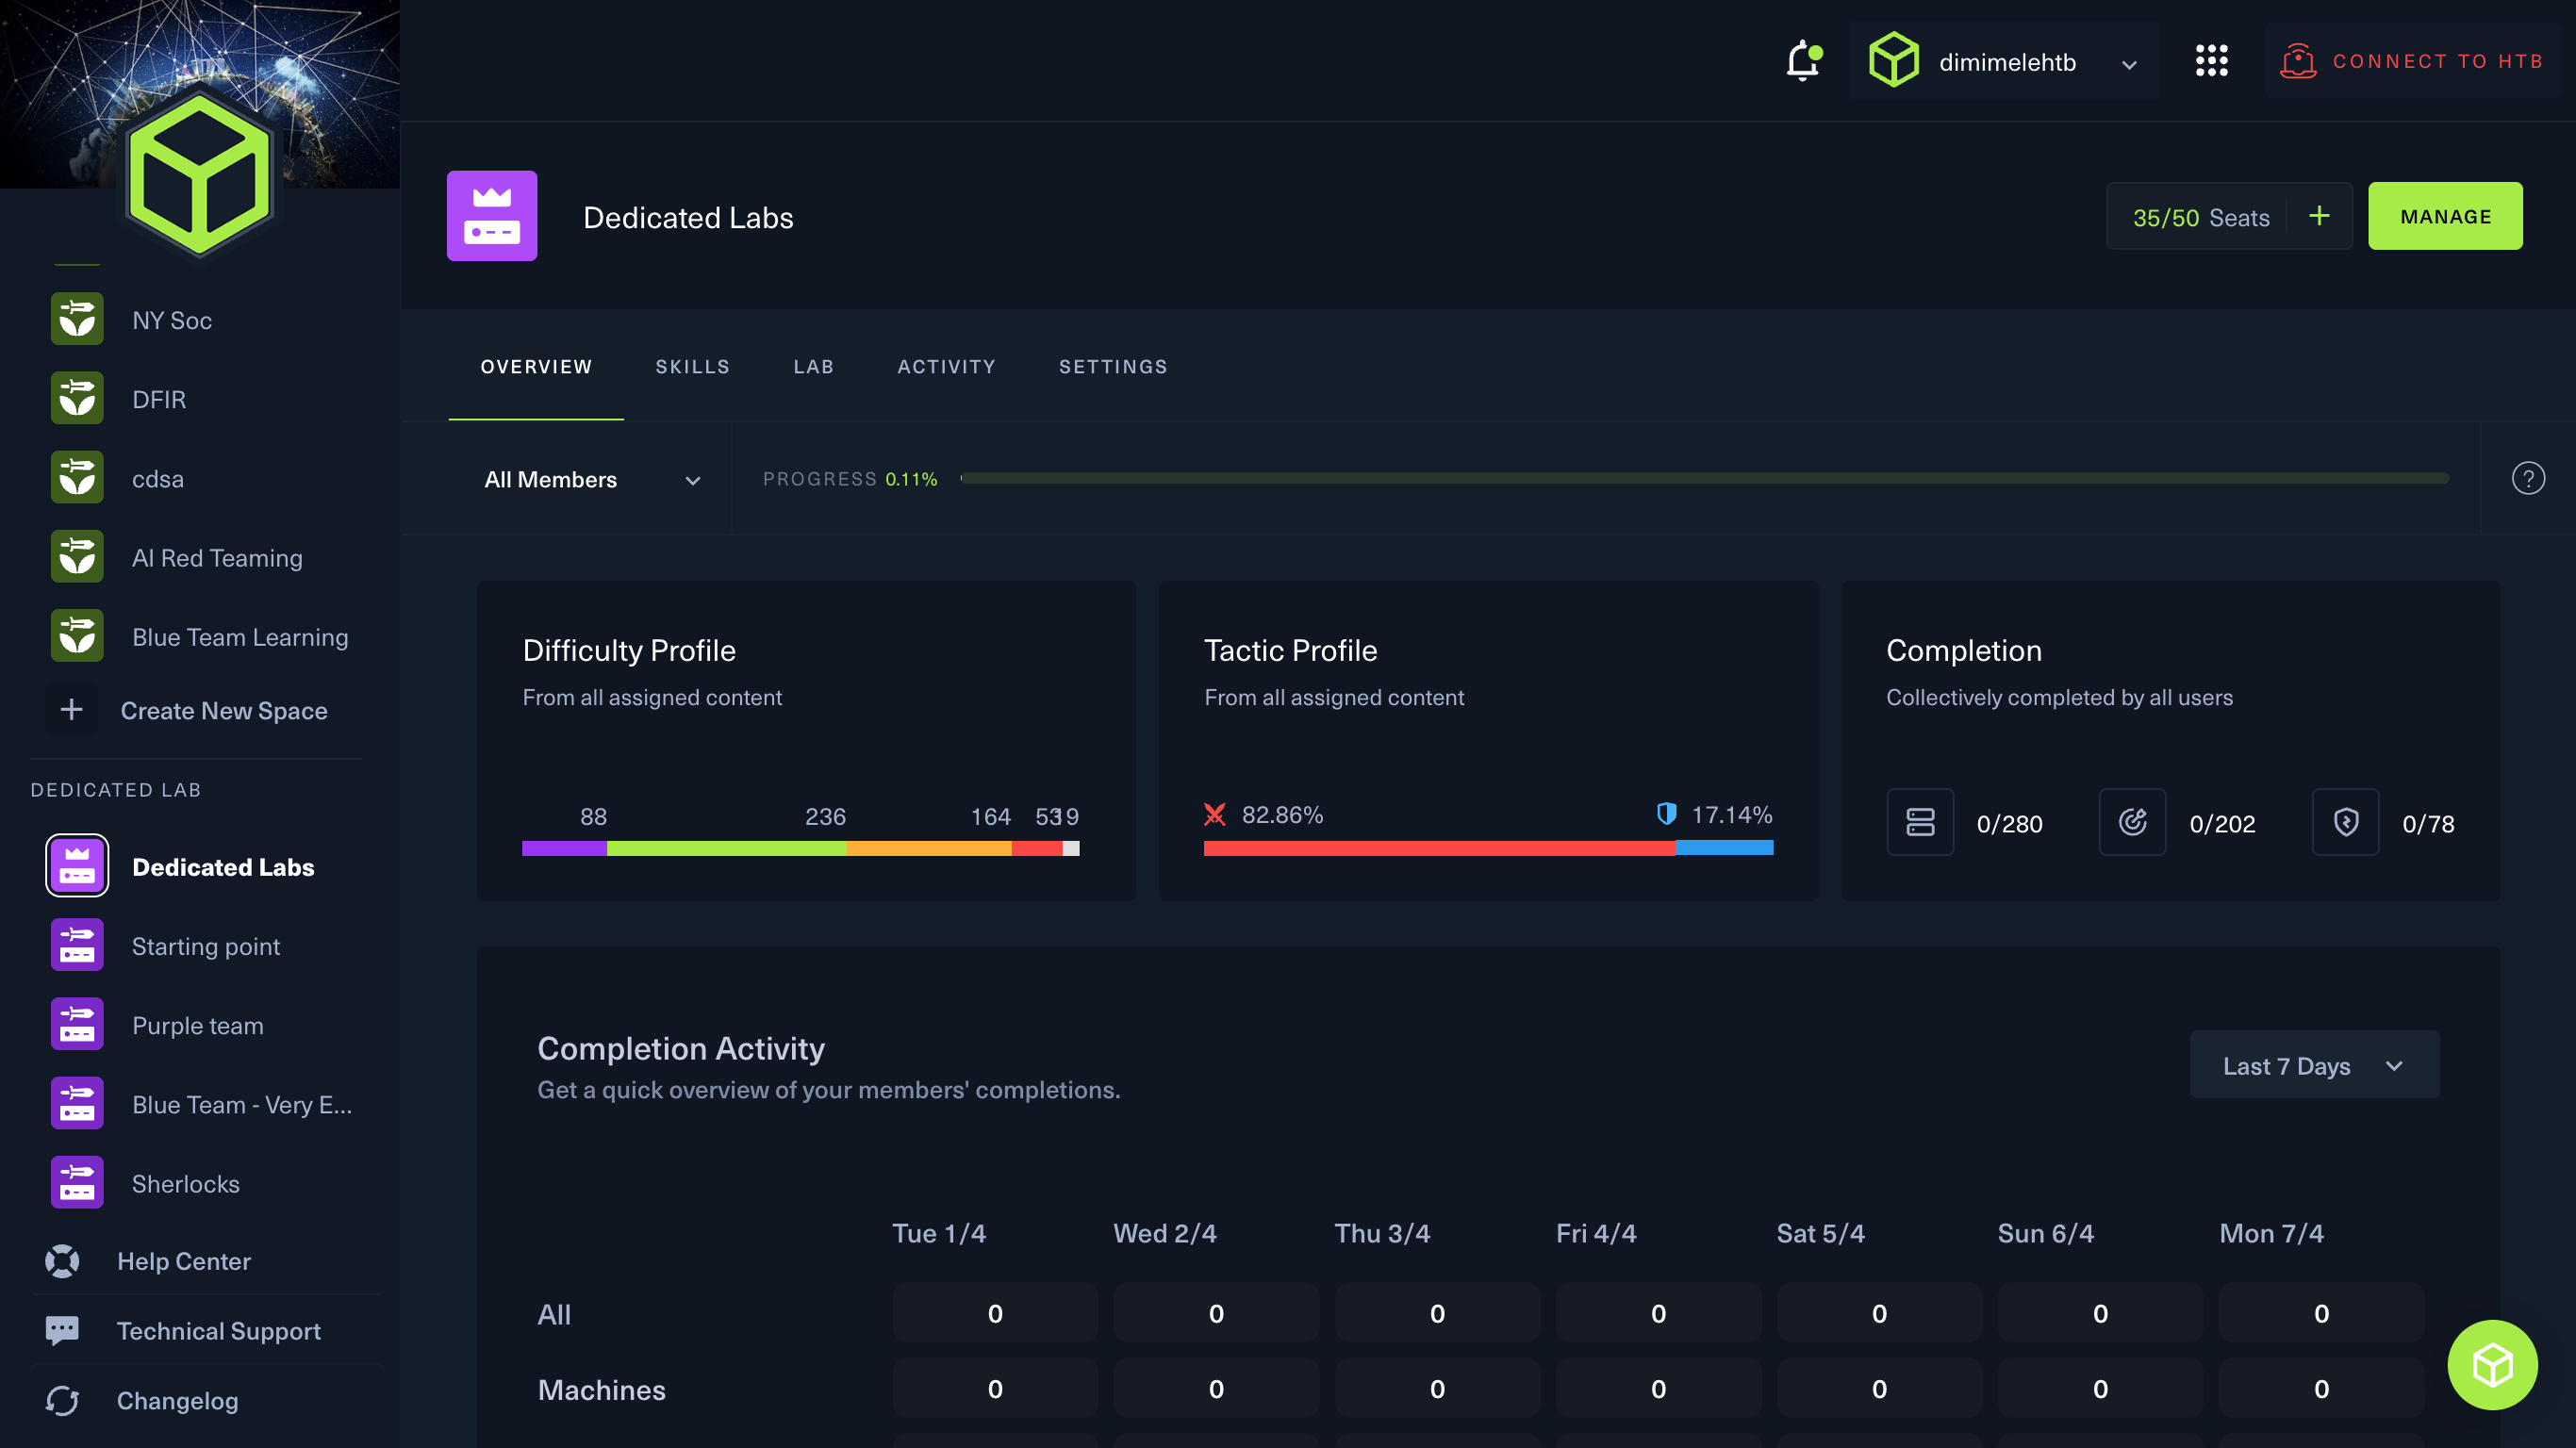The height and width of the screenshot is (1448, 2576).
Task: Click the AI Red Teaming space icon
Action: point(77,557)
